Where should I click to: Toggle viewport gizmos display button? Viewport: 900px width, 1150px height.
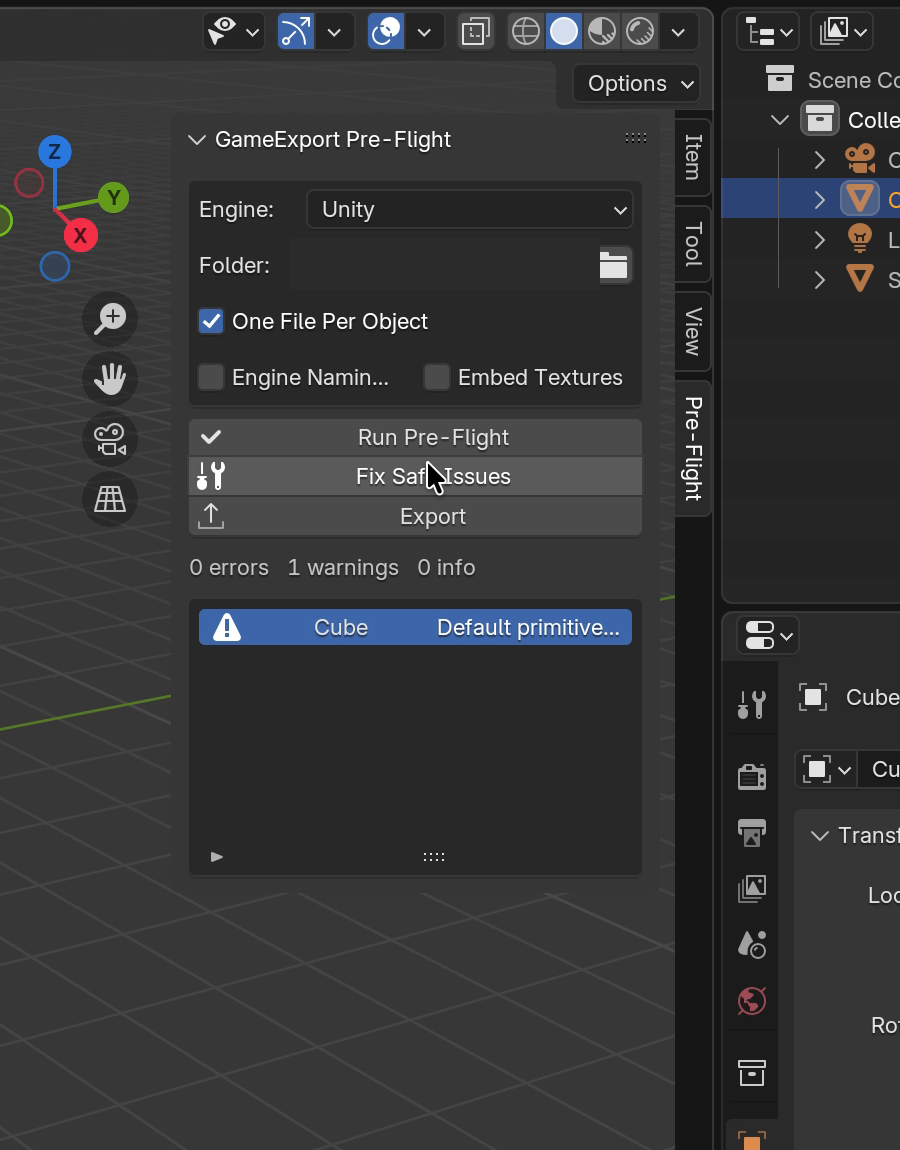tap(296, 32)
